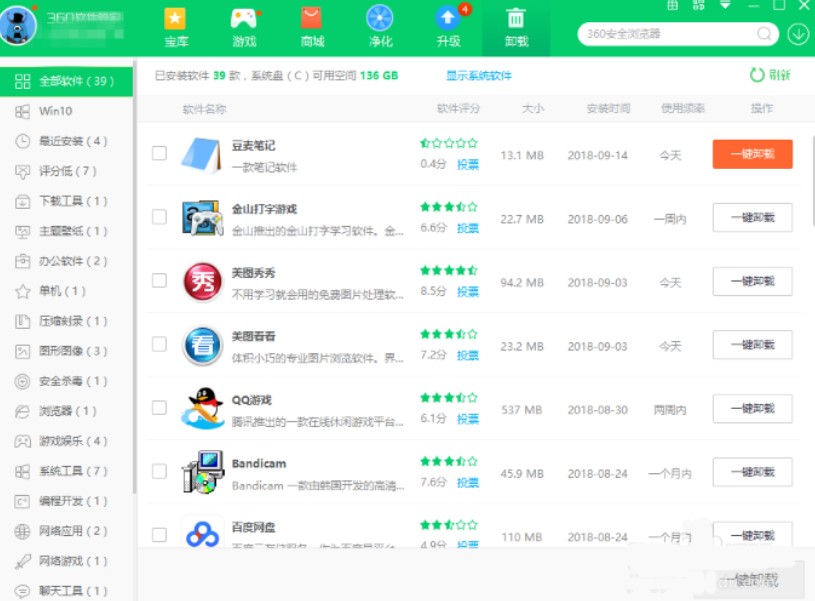The height and width of the screenshot is (601, 815).
Task: Click orange 一键卸载 button for 豆麦笔记
Action: pyautogui.click(x=752, y=154)
